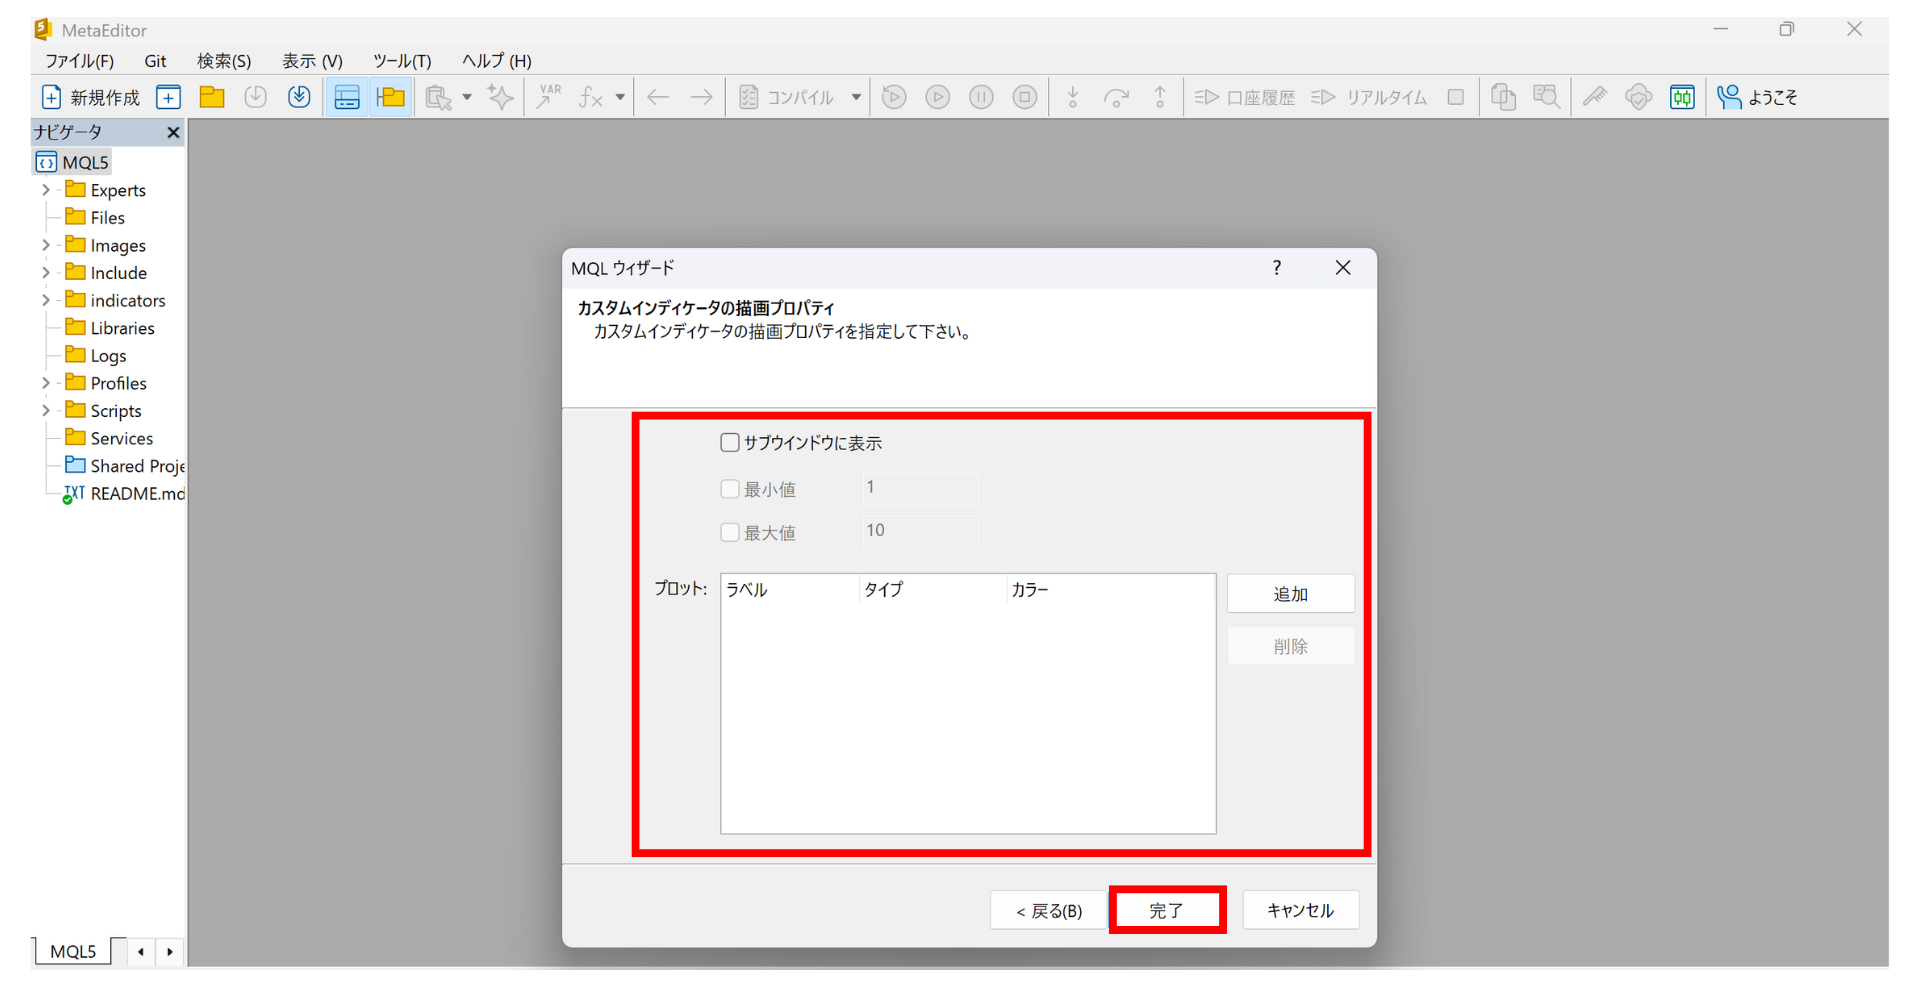Open the compile dropdown arrow

(856, 97)
